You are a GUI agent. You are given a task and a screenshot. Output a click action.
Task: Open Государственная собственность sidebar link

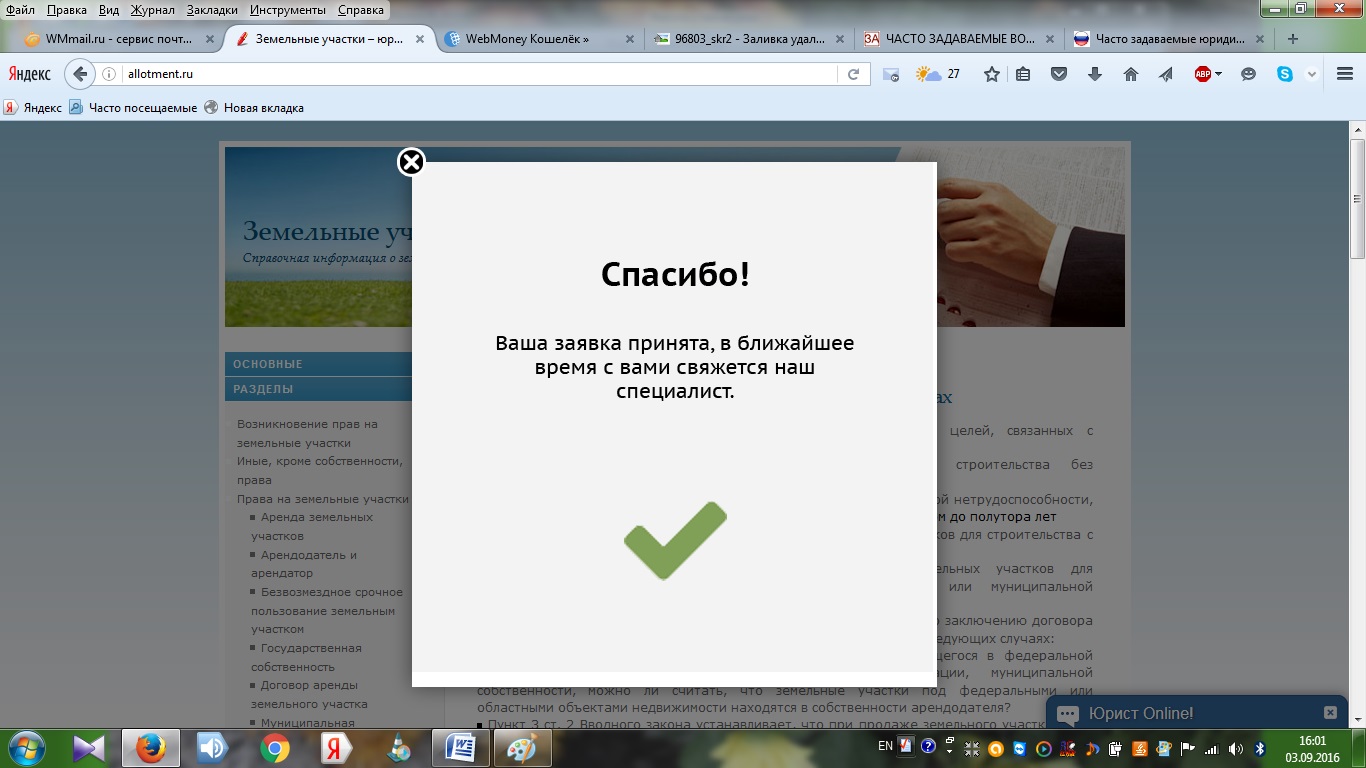tap(306, 657)
